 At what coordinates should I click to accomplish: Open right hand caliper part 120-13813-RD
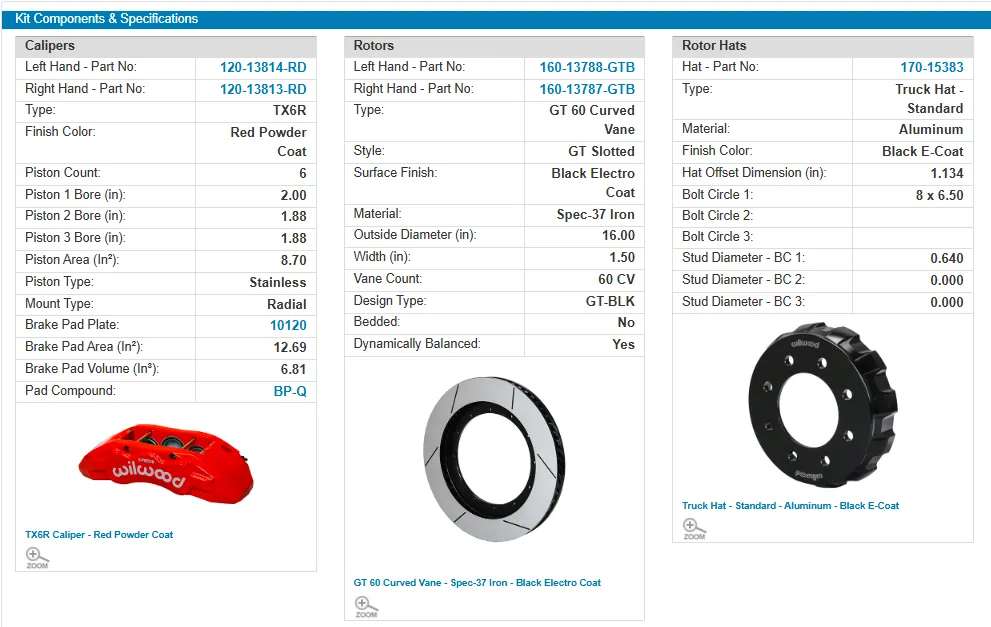pos(263,90)
